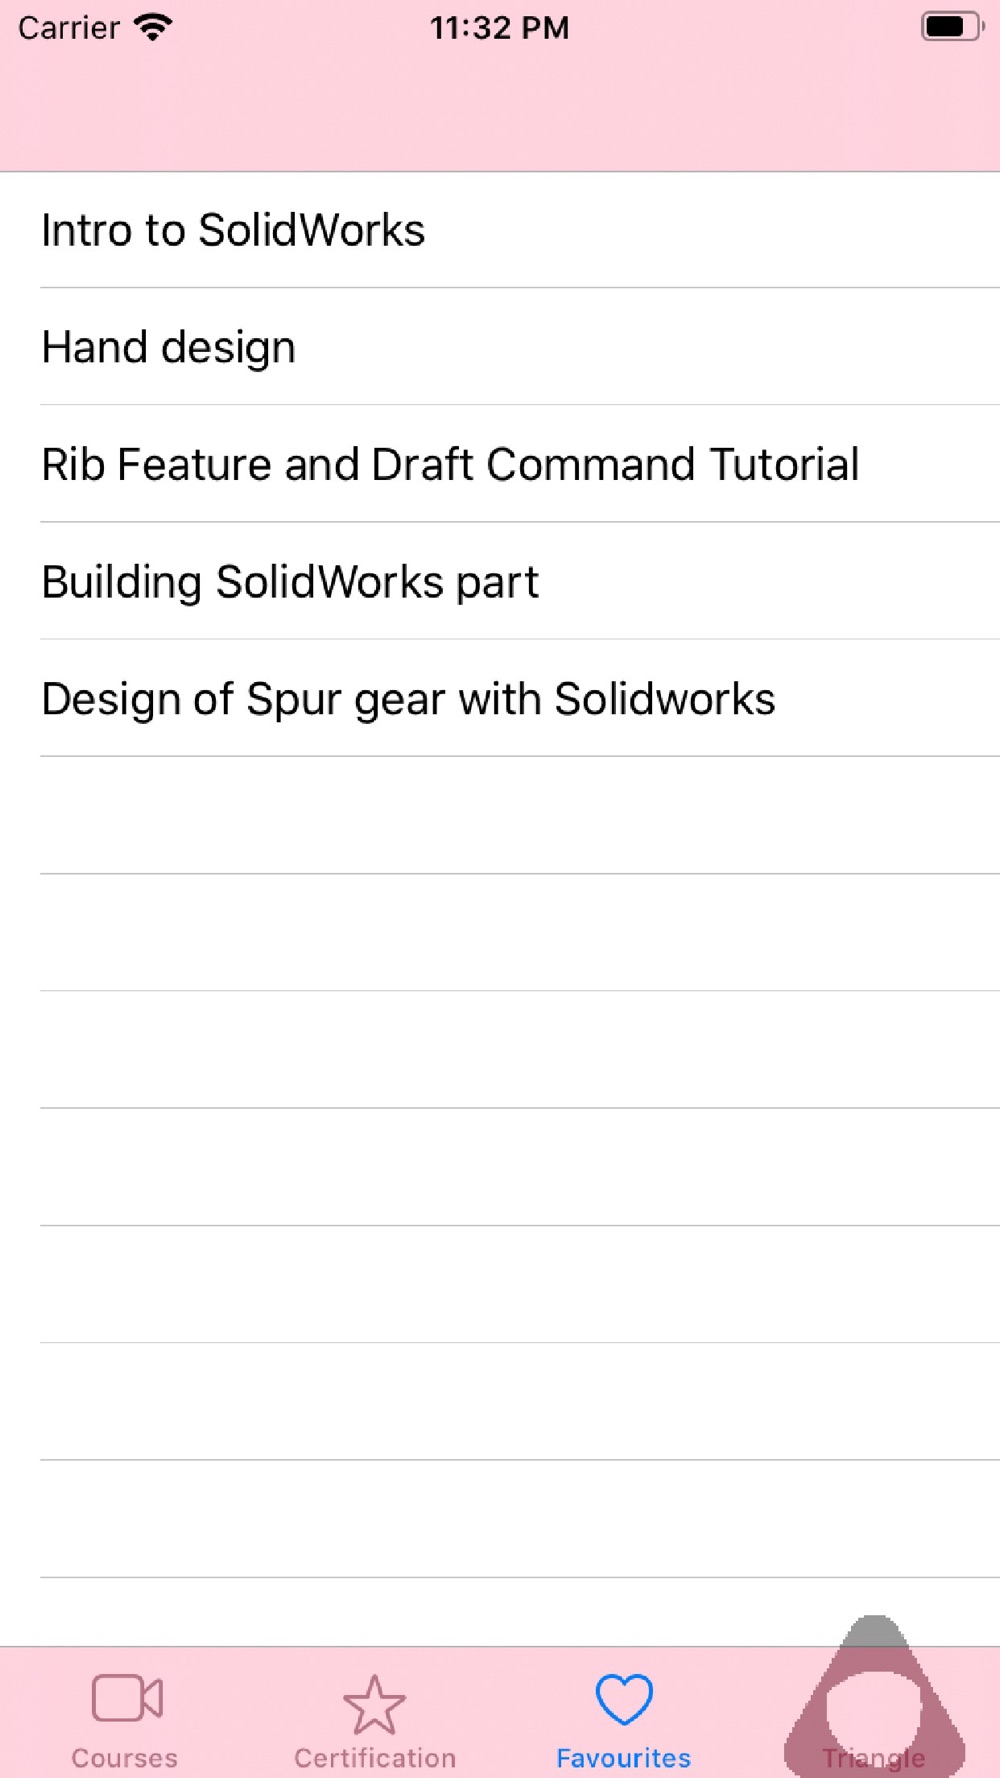Tap the battery indicator icon
The image size is (1000, 1778).
952,27
